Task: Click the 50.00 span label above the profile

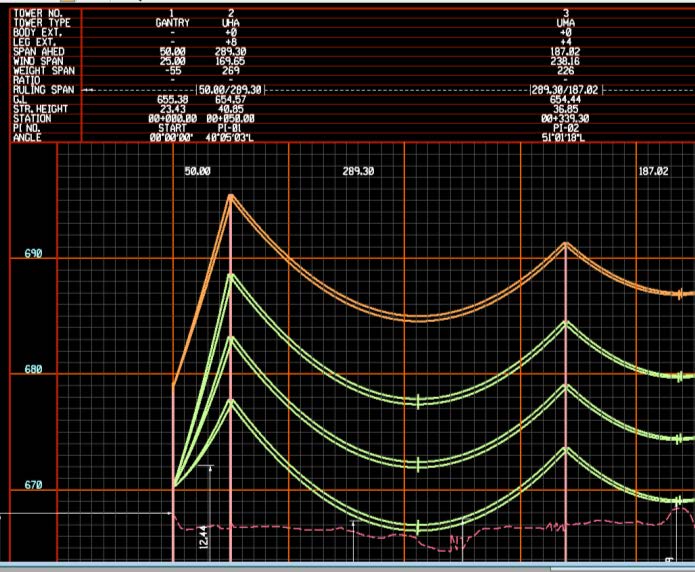Action: click(197, 172)
